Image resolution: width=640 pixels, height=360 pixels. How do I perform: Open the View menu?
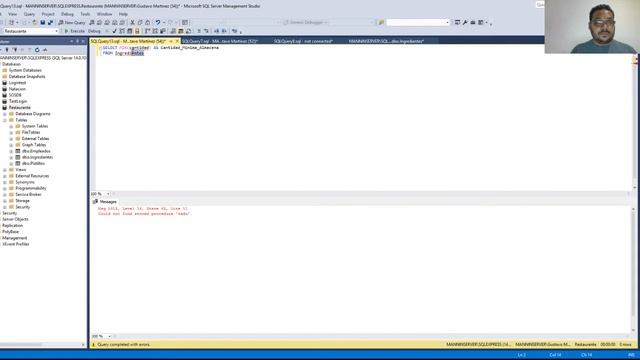(13, 14)
